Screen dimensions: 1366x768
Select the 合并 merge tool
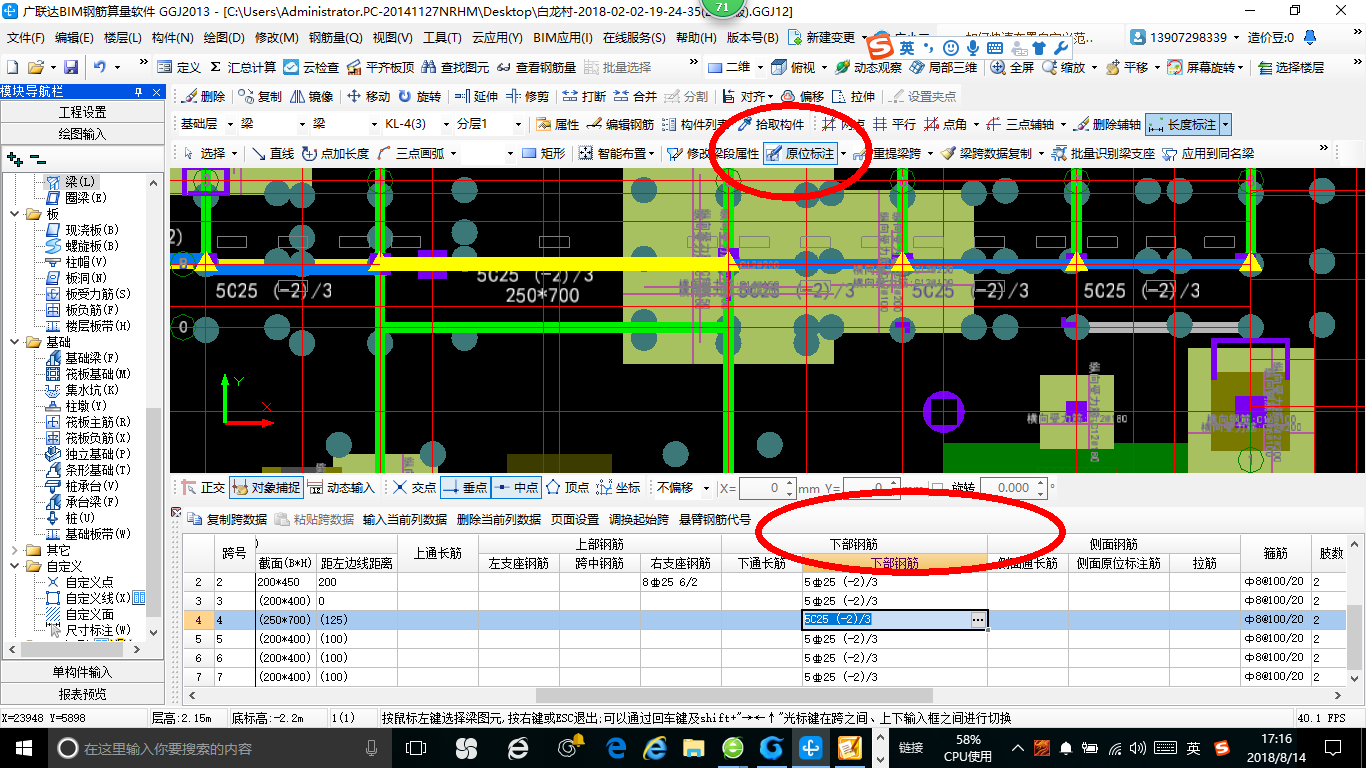635,97
